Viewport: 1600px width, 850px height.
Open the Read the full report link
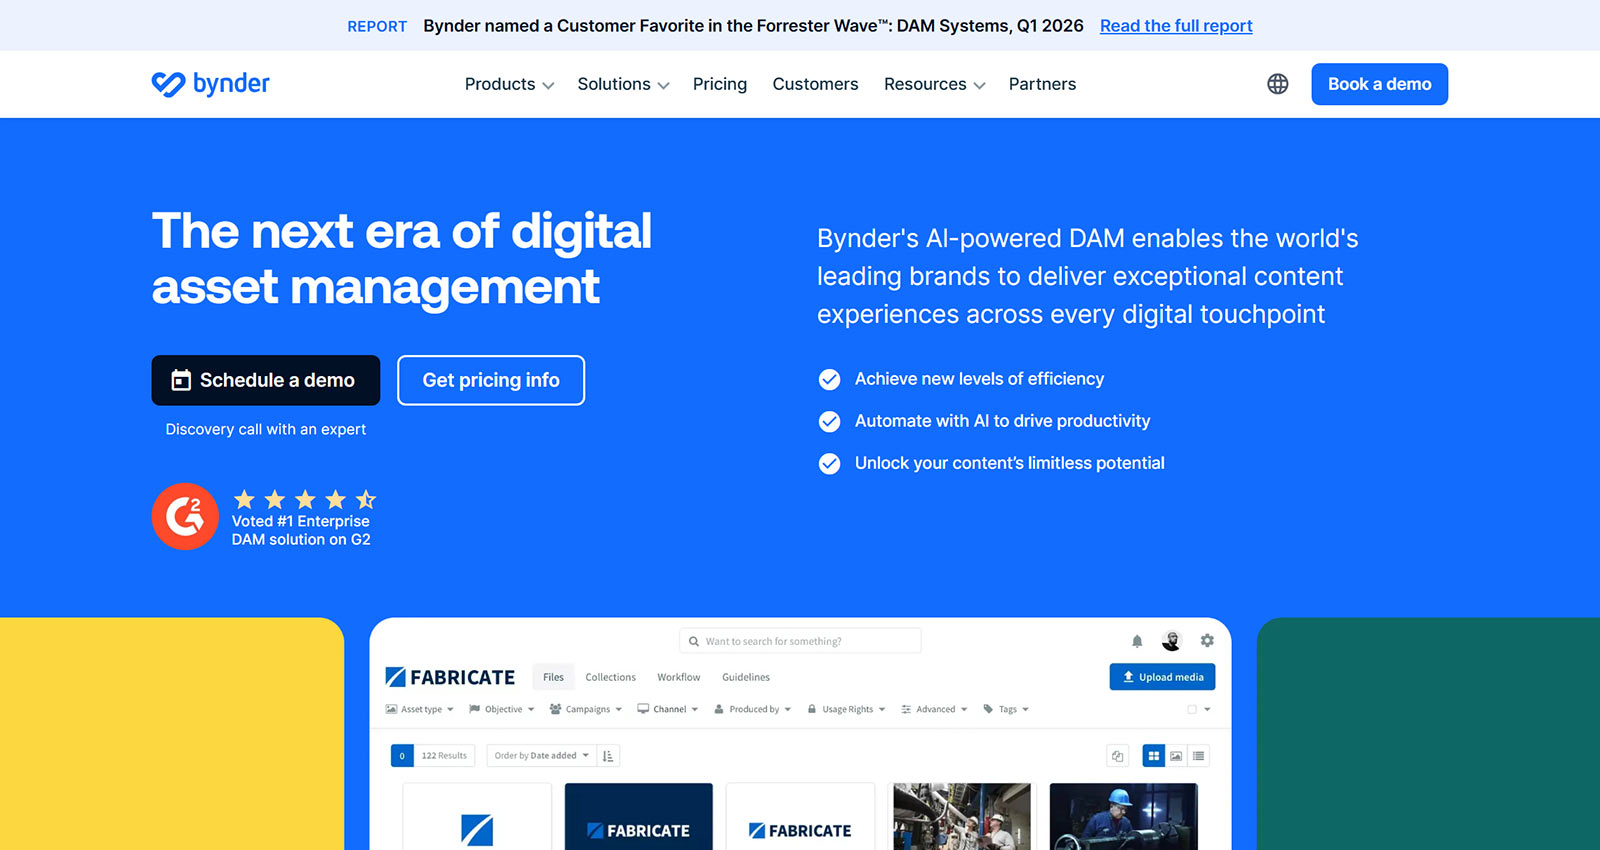pyautogui.click(x=1176, y=26)
